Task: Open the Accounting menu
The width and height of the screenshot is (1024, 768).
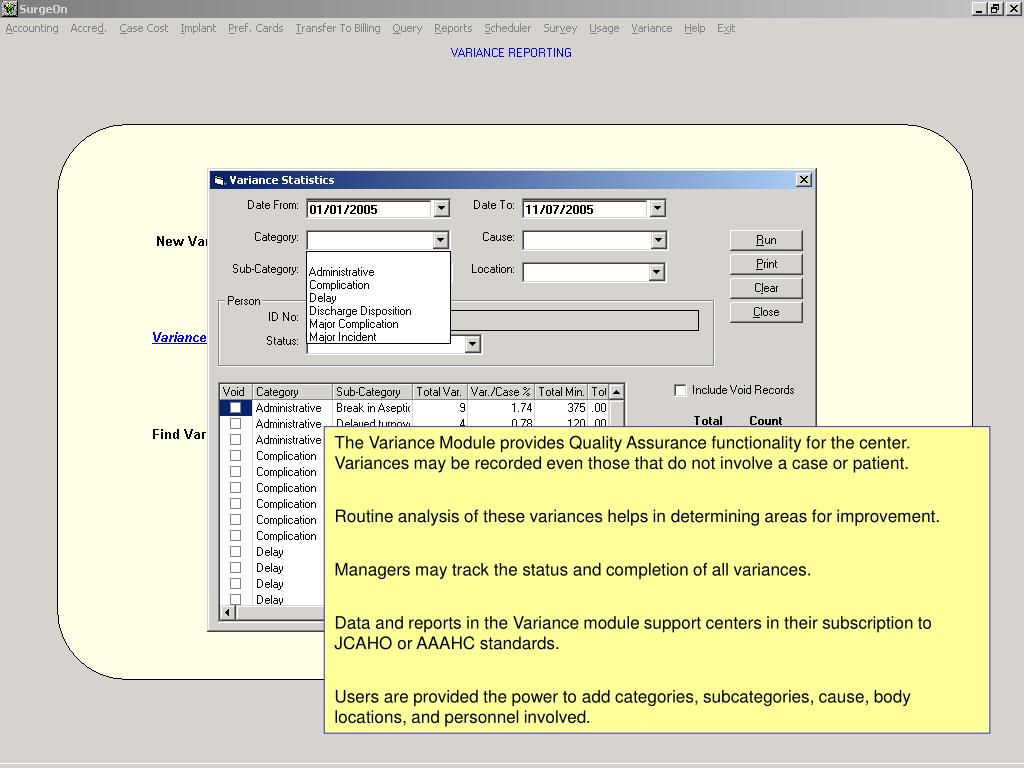Action: (32, 28)
